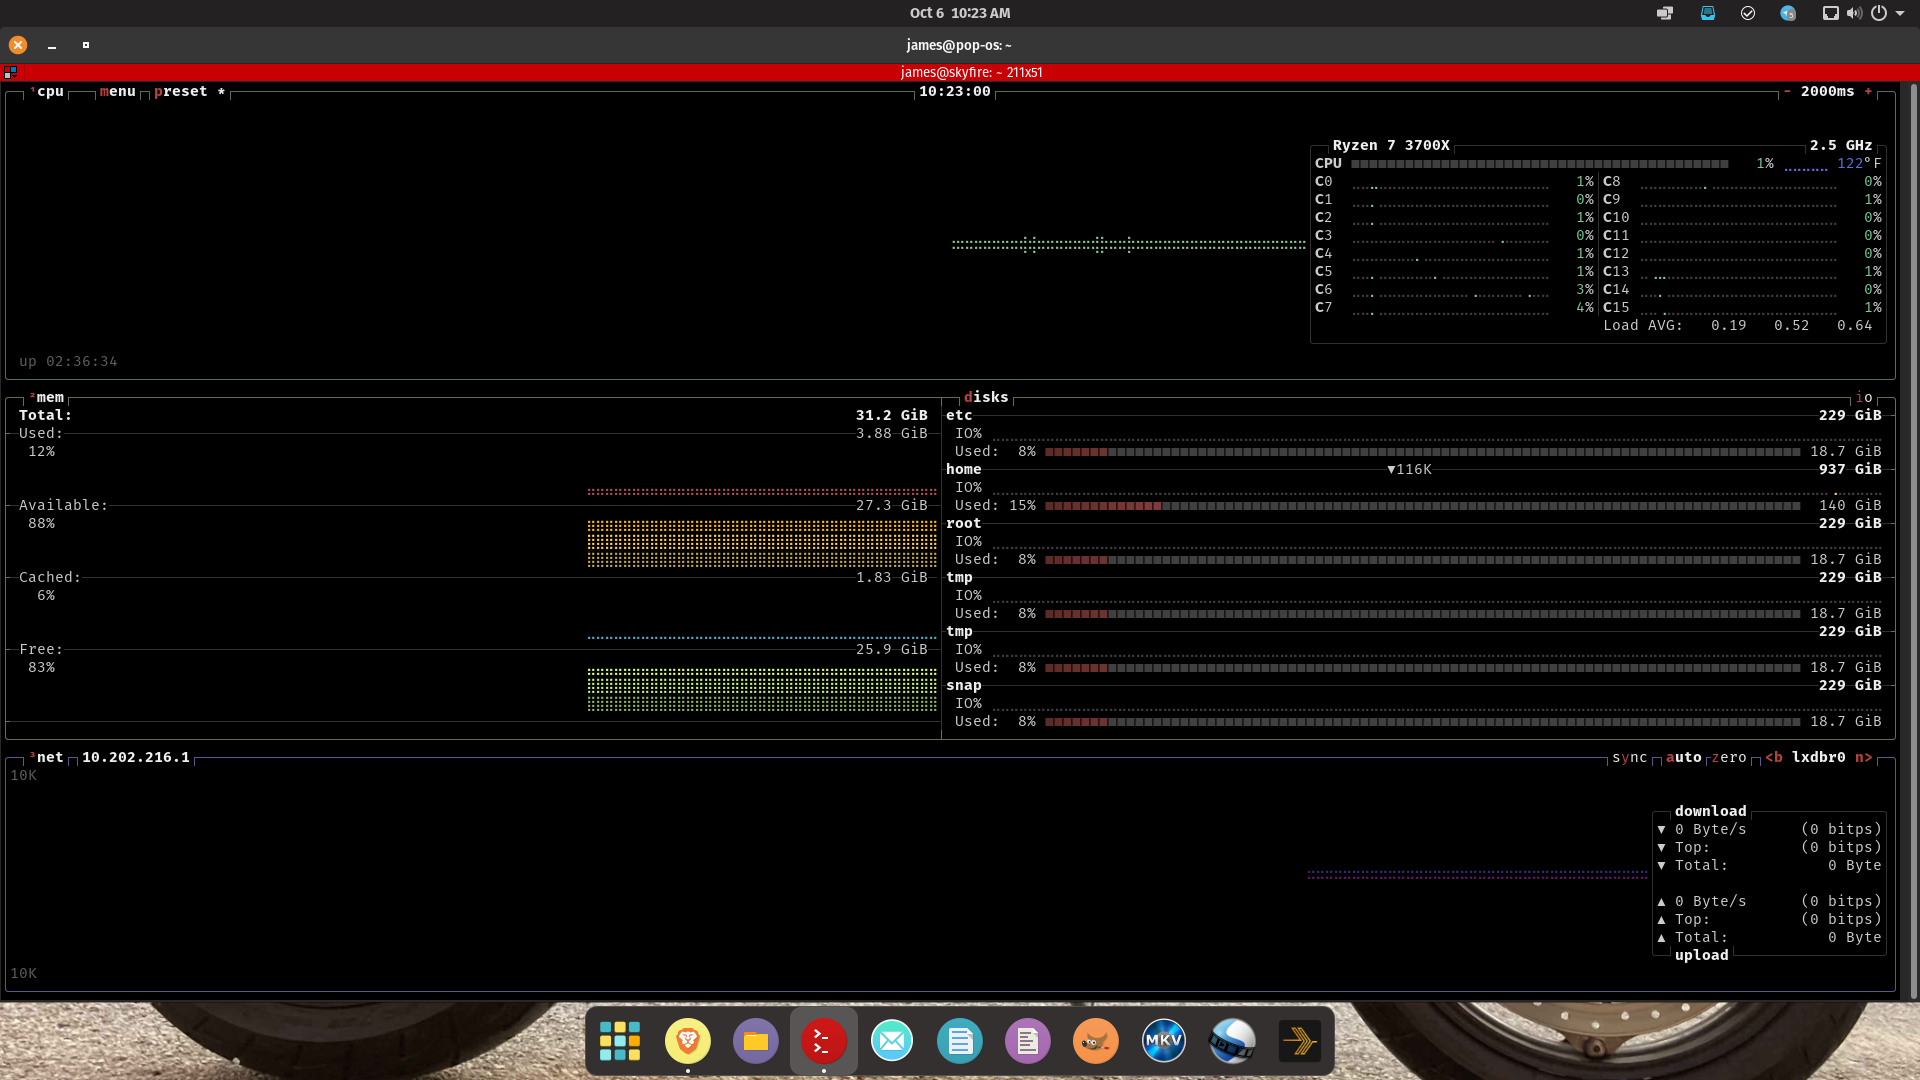Image resolution: width=1920 pixels, height=1080 pixels.
Task: Toggle network sync option
Action: [1629, 757]
